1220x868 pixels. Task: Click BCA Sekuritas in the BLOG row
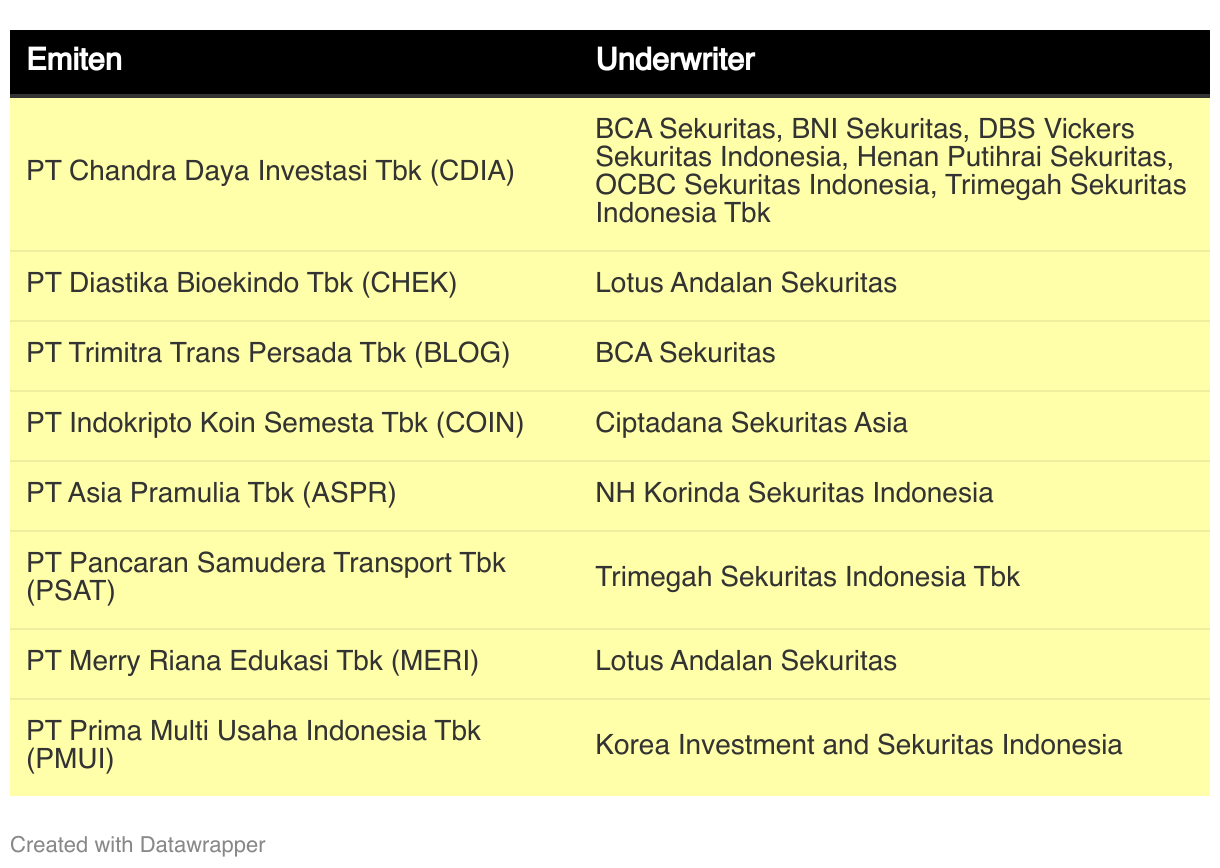pyautogui.click(x=685, y=353)
